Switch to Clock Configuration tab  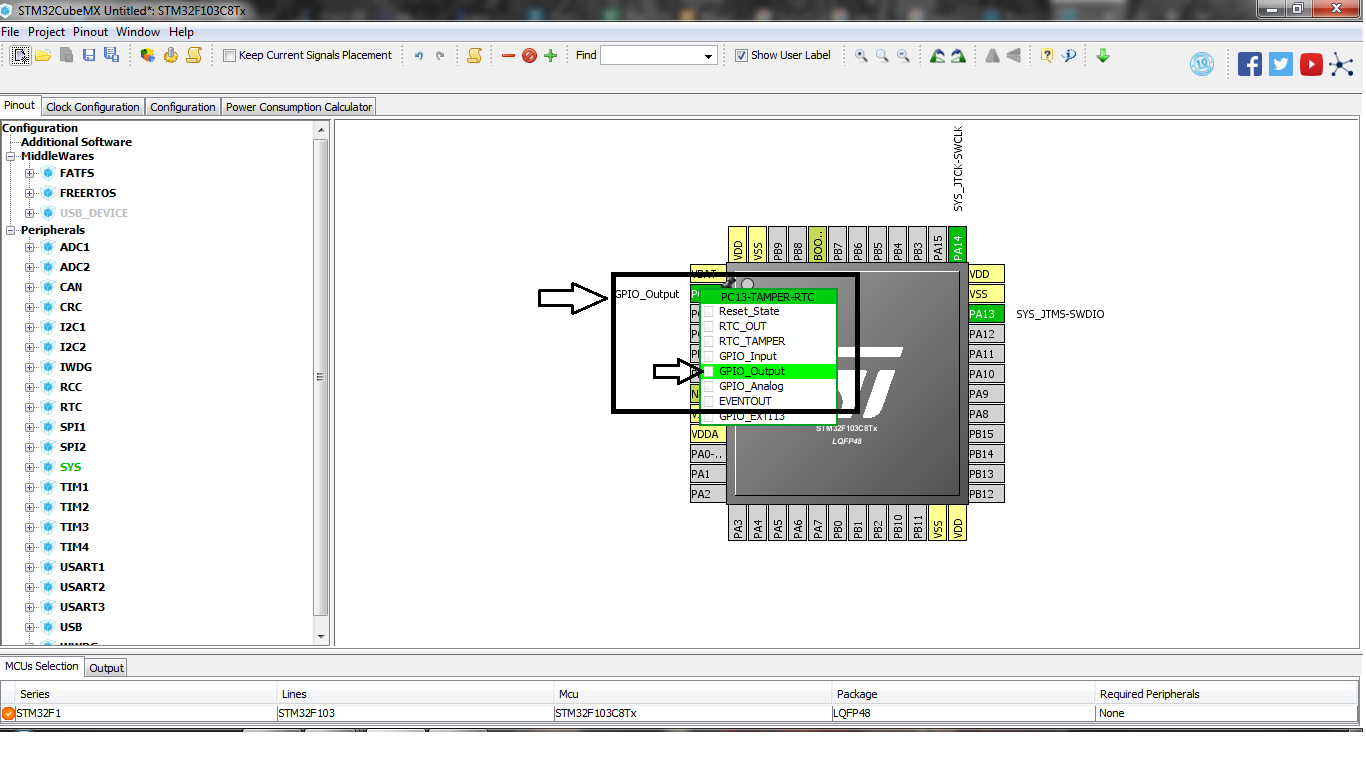coord(93,107)
